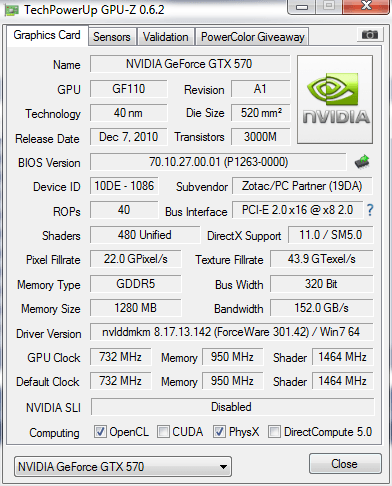Click the NVIDIA logo image
392x486 pixels.
[335, 100]
